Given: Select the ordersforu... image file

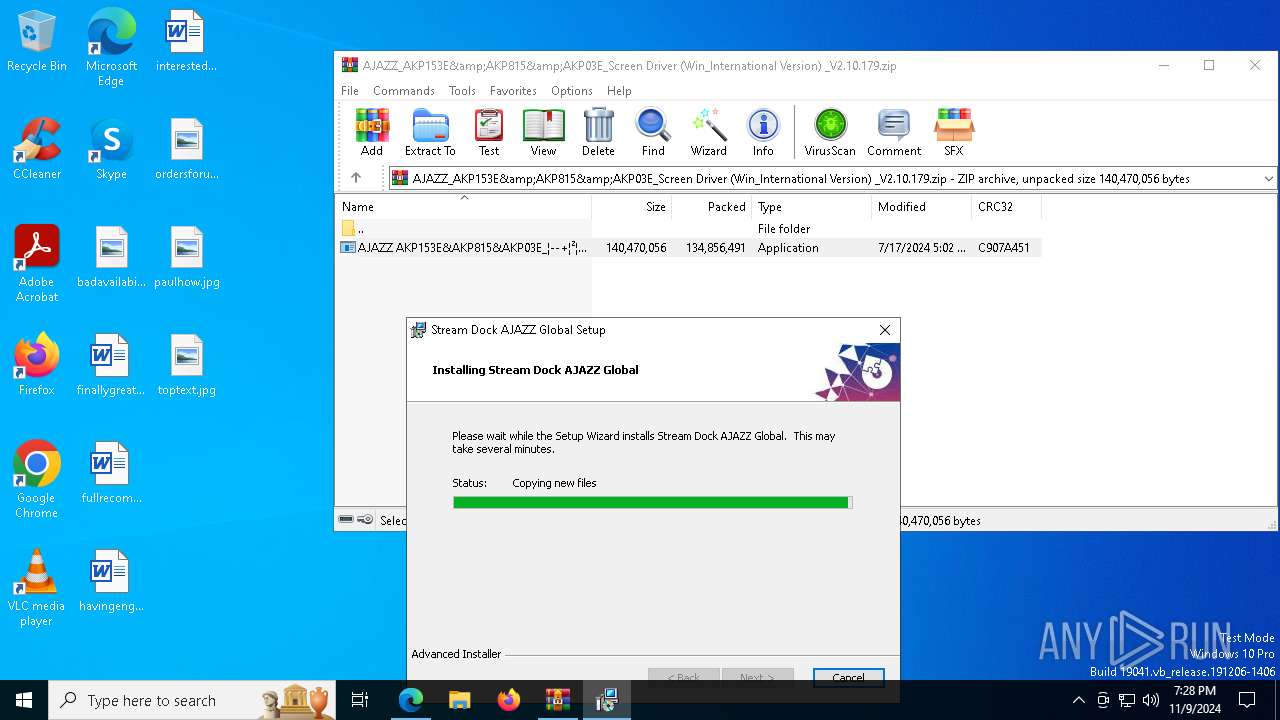Looking at the screenshot, I should 187,149.
